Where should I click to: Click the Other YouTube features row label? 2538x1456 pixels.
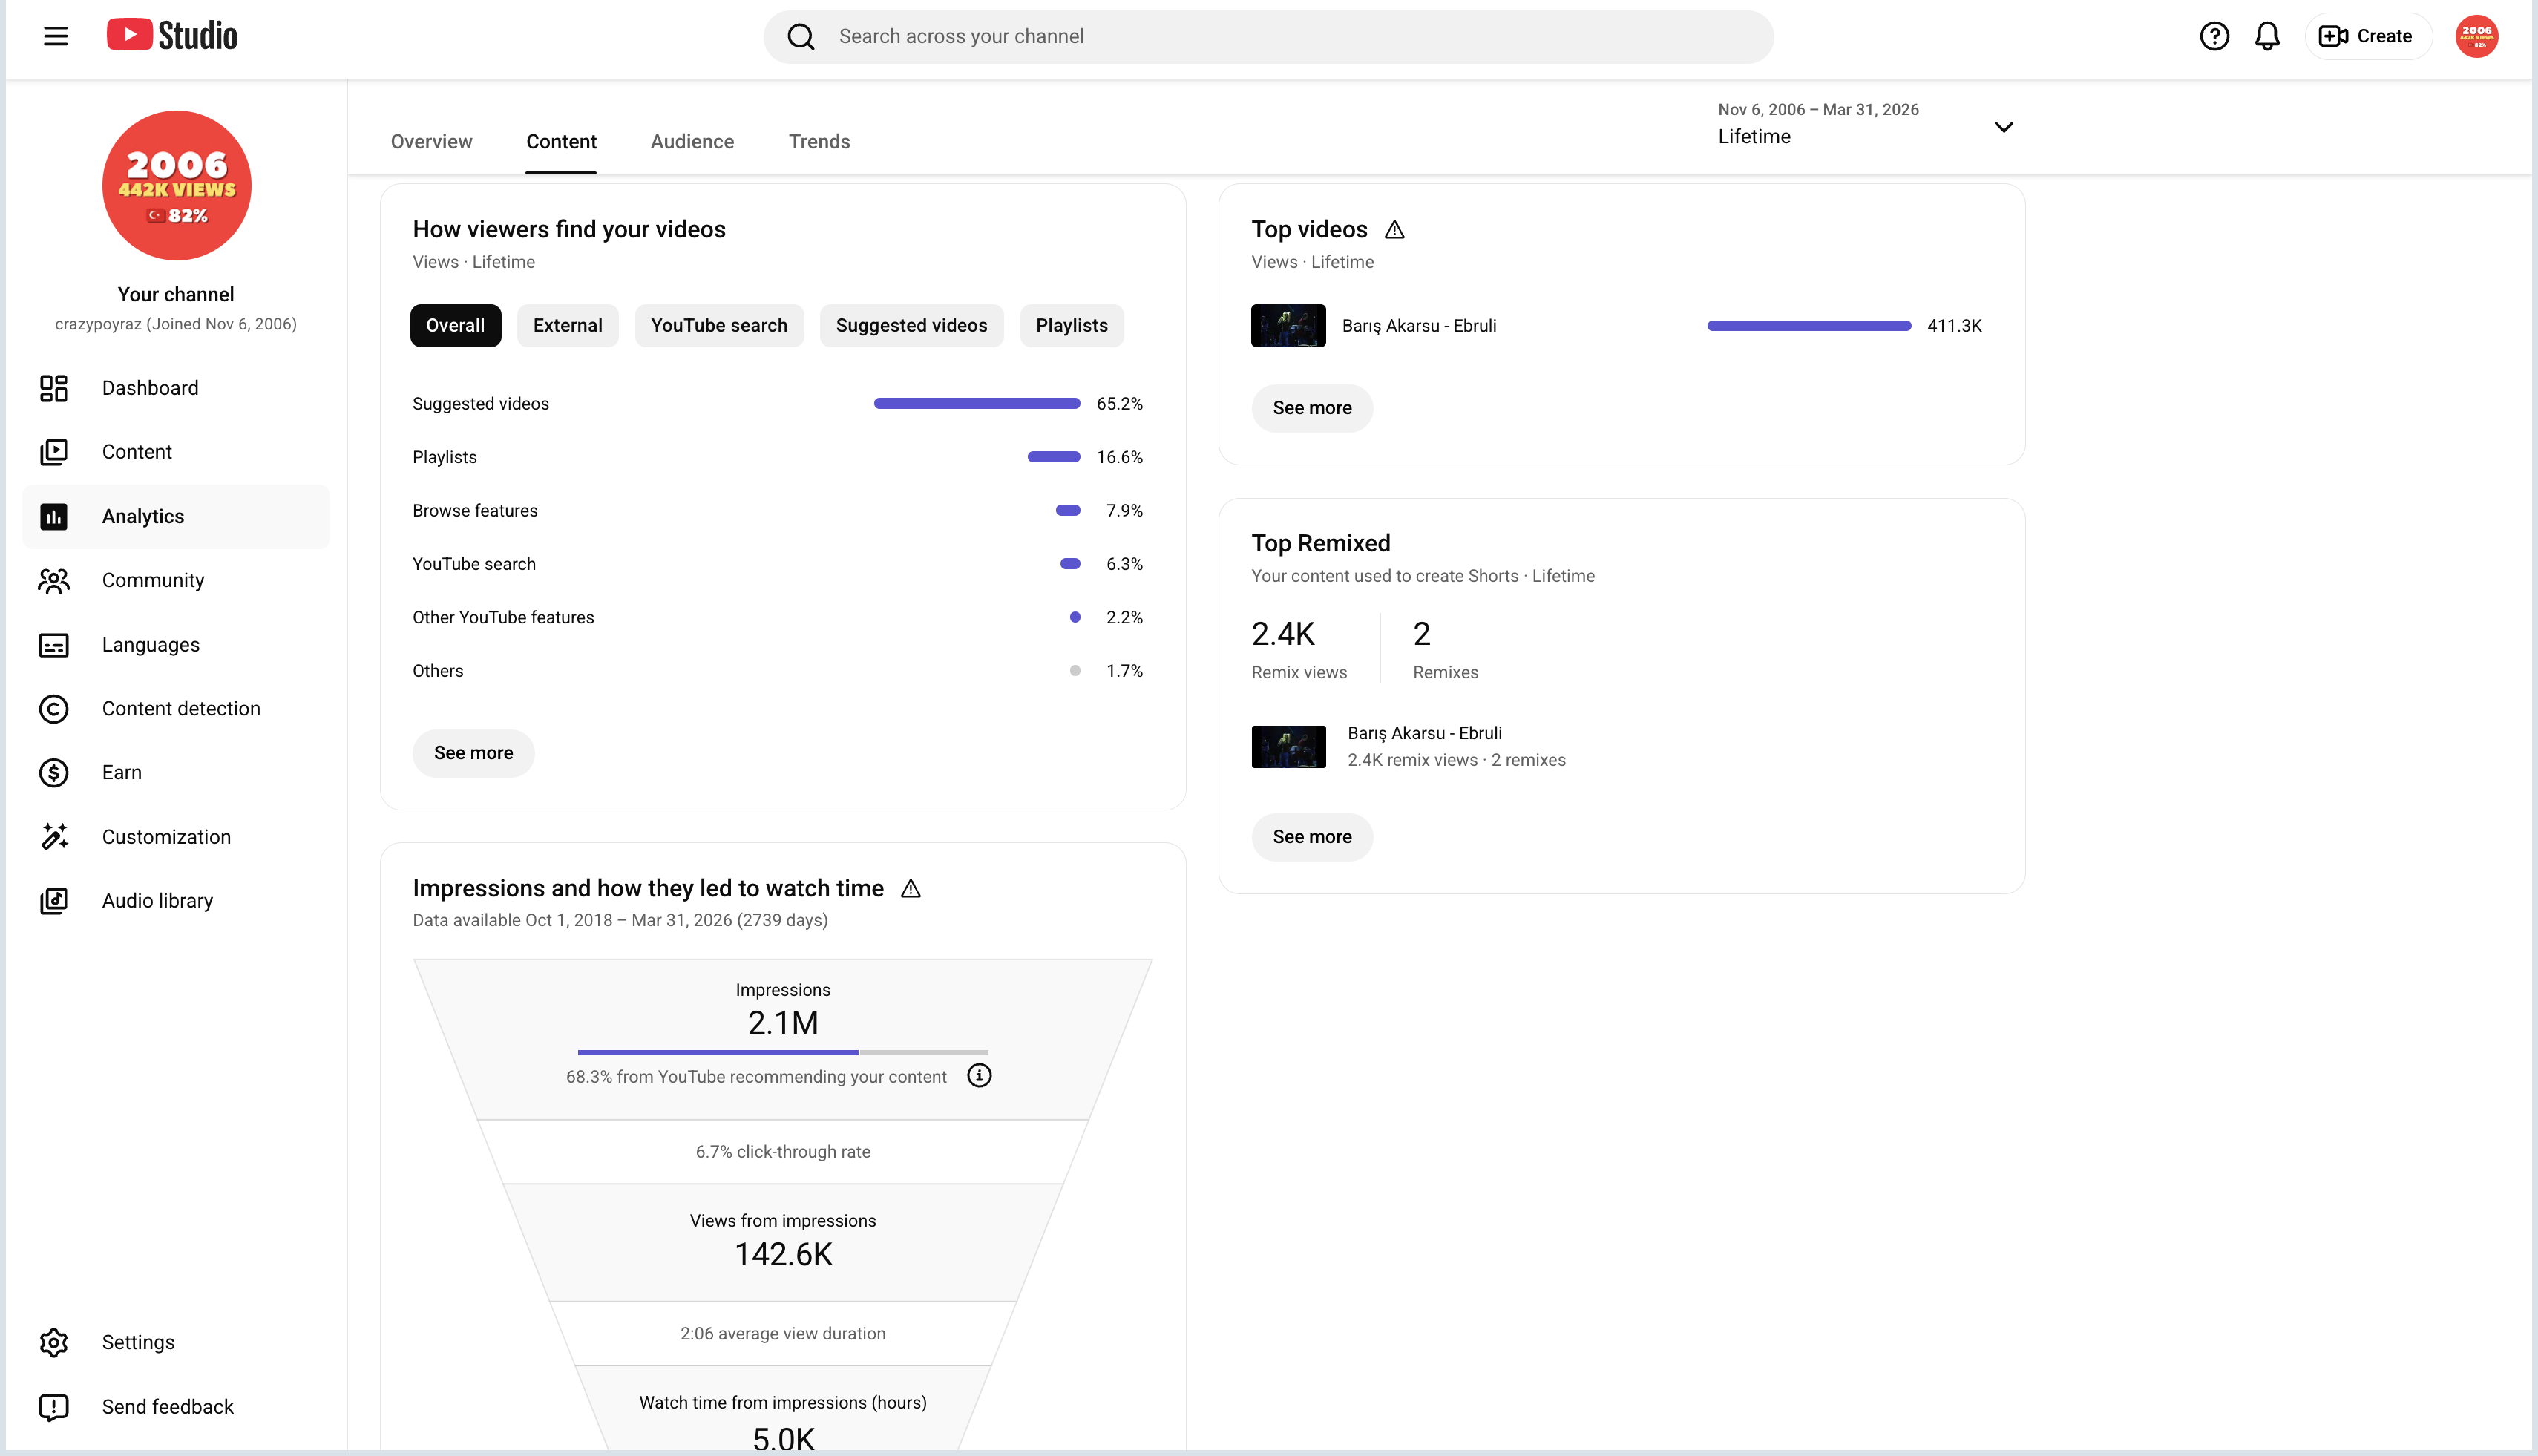503,618
